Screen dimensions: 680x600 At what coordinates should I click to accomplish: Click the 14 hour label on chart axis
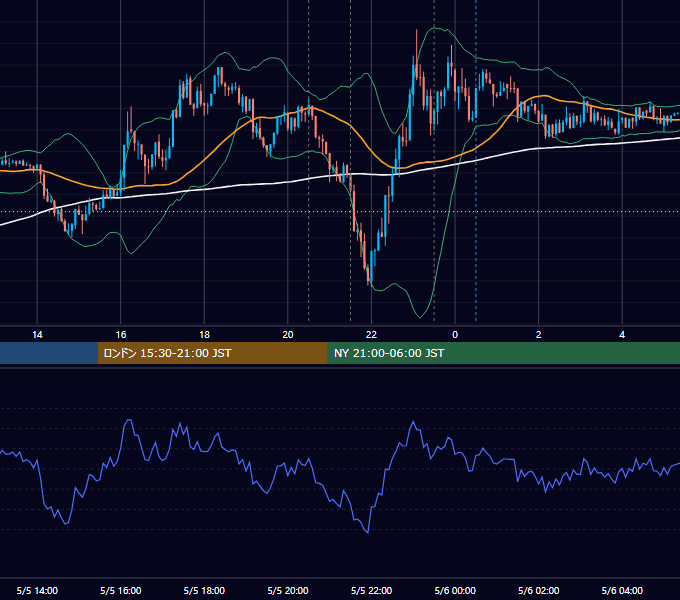[x=37, y=335]
